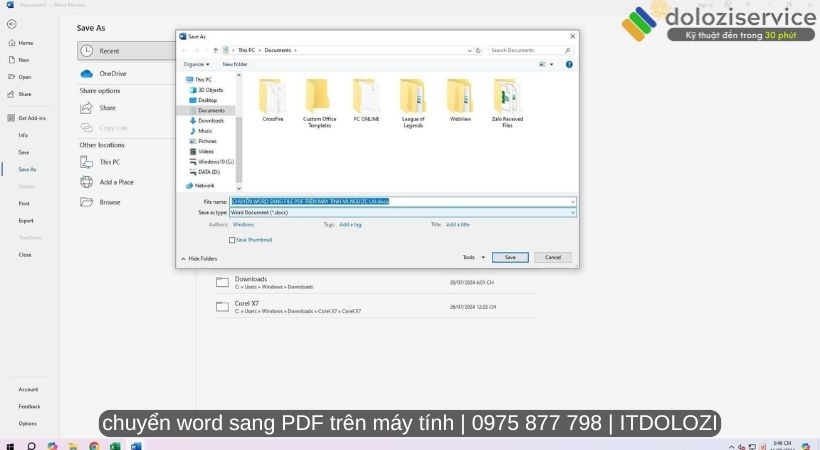Image resolution: width=820 pixels, height=450 pixels.
Task: Click Documents in the address path
Action: [277, 50]
